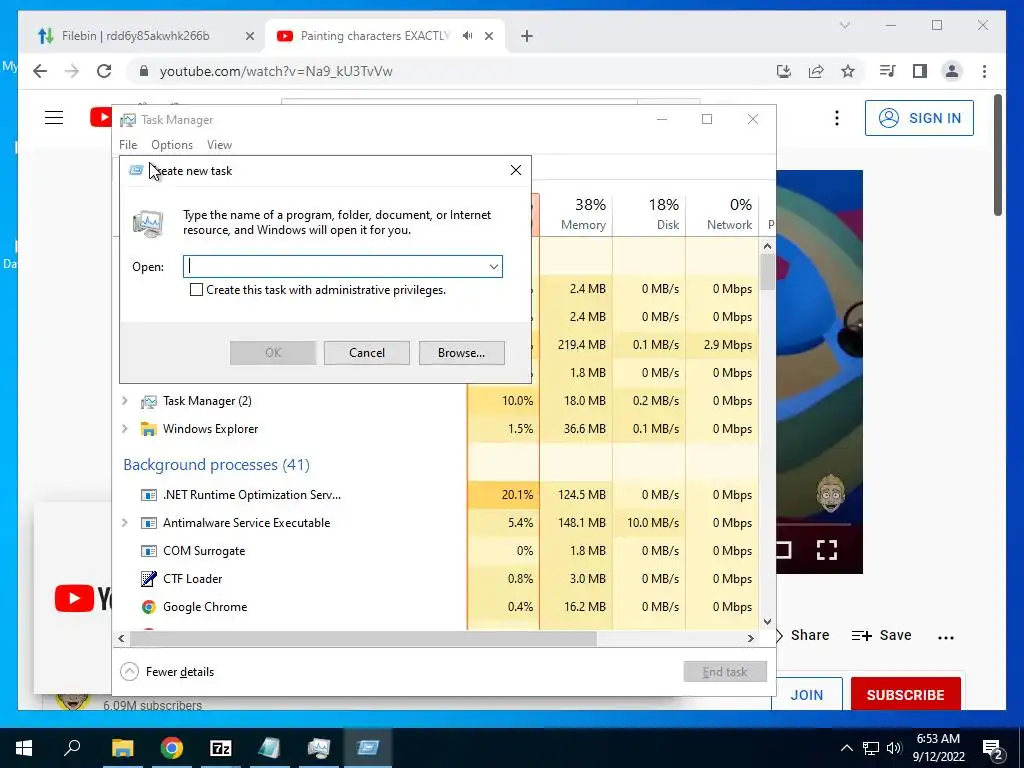Mute the YouTube tab audio icon
This screenshot has height=768, width=1024.
coord(467,36)
